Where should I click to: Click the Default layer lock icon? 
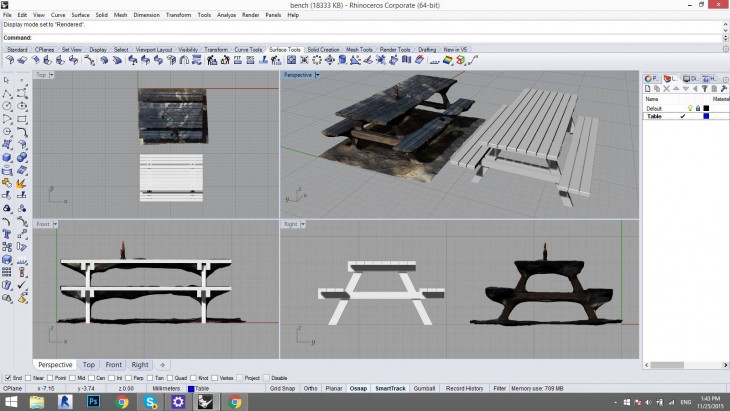697,108
